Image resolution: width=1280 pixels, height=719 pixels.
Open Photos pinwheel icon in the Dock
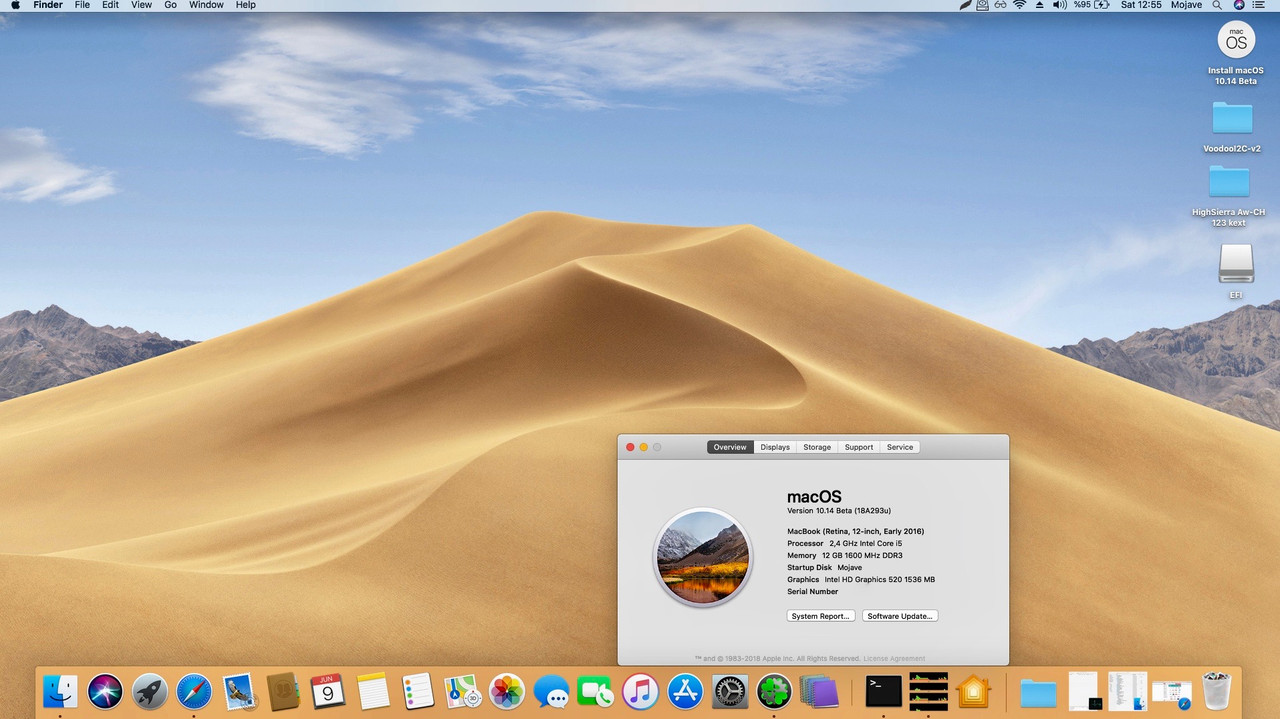click(507, 691)
